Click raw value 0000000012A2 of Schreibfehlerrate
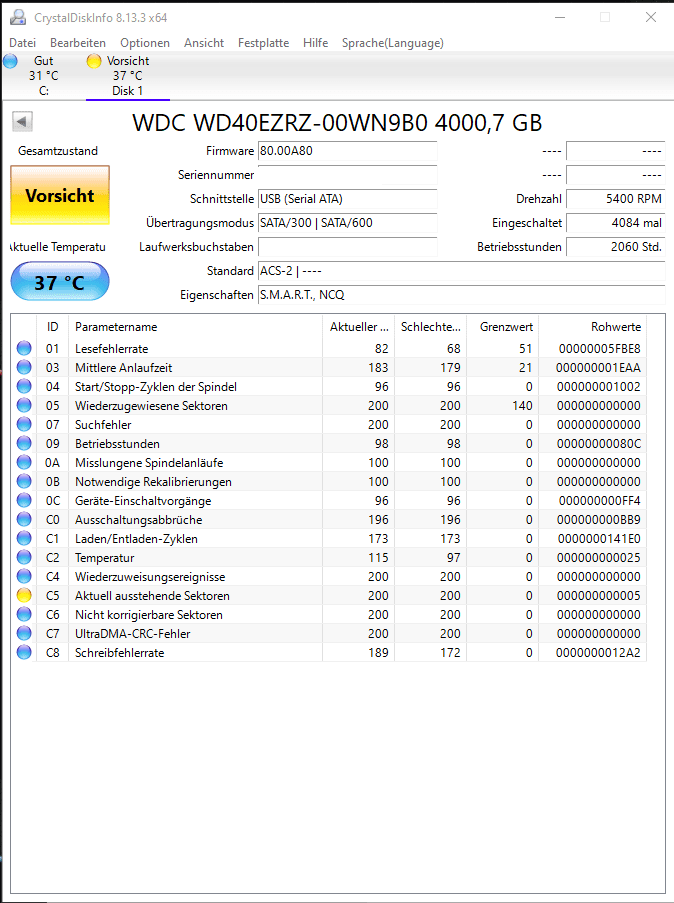Viewport: 674px width, 903px height. [598, 652]
